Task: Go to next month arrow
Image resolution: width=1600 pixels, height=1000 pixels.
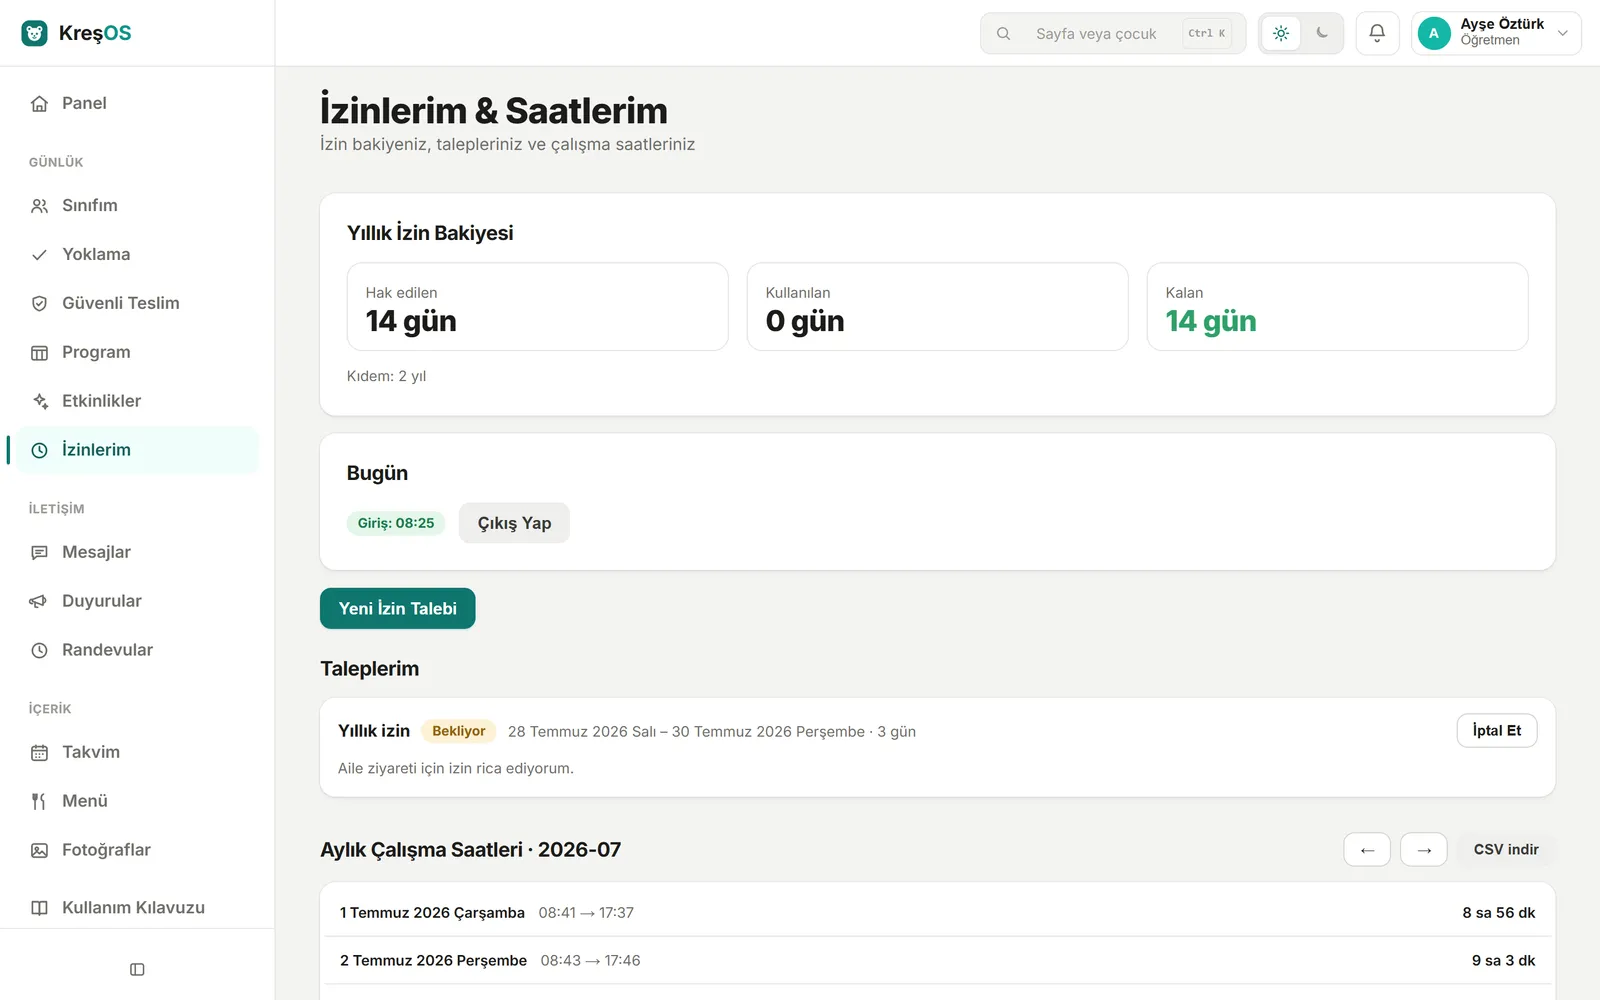Action: (1424, 850)
